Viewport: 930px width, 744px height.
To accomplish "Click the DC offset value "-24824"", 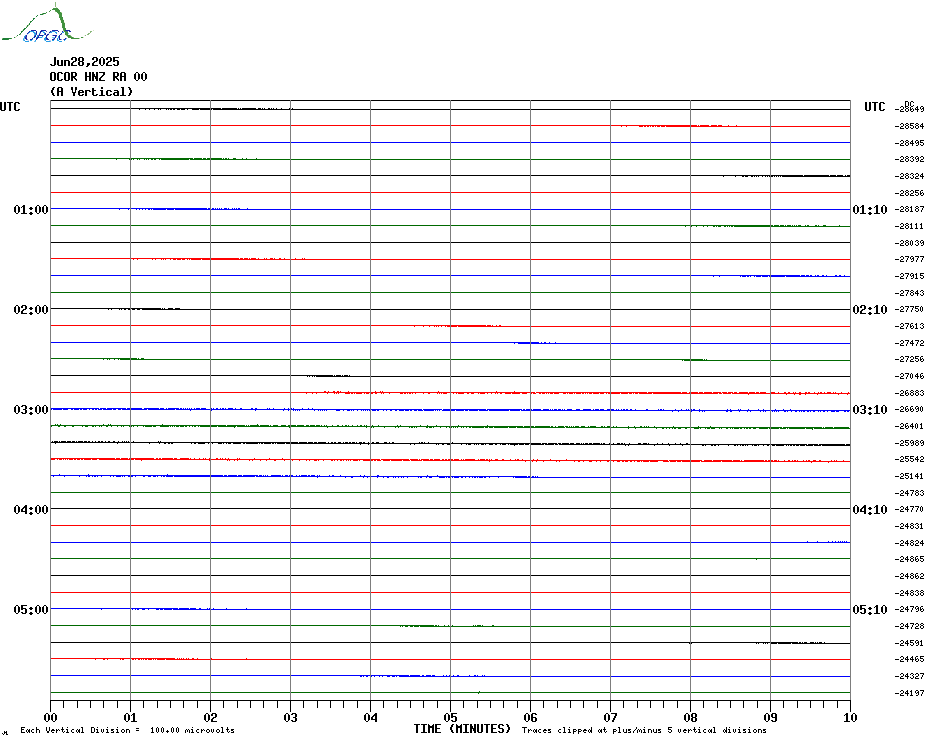I will (x=910, y=543).
